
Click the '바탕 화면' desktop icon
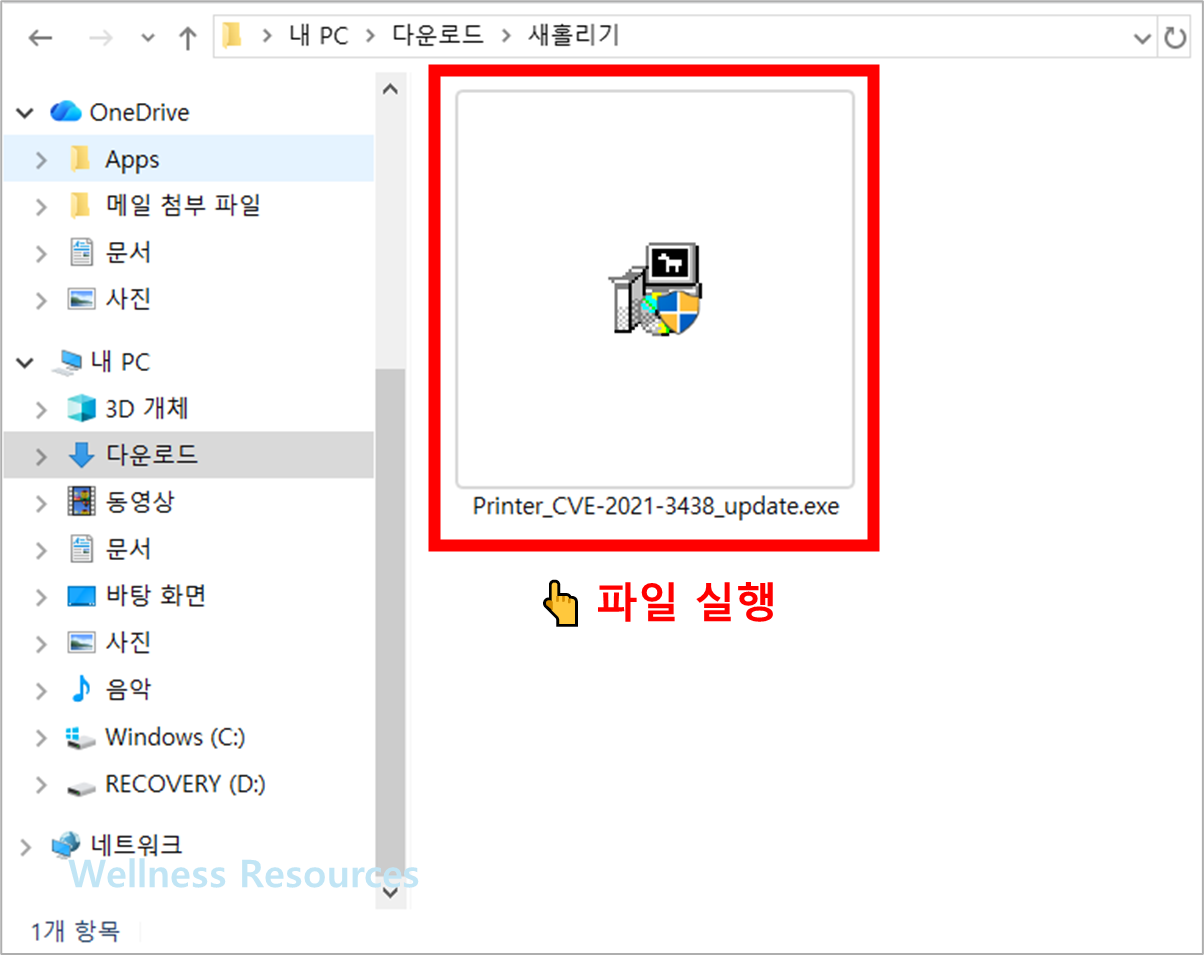[x=81, y=596]
